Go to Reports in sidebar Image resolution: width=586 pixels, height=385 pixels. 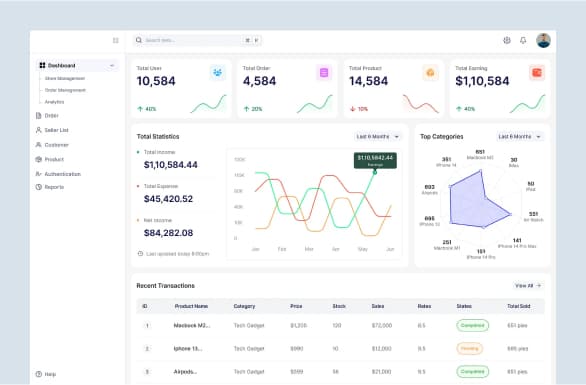(x=54, y=187)
